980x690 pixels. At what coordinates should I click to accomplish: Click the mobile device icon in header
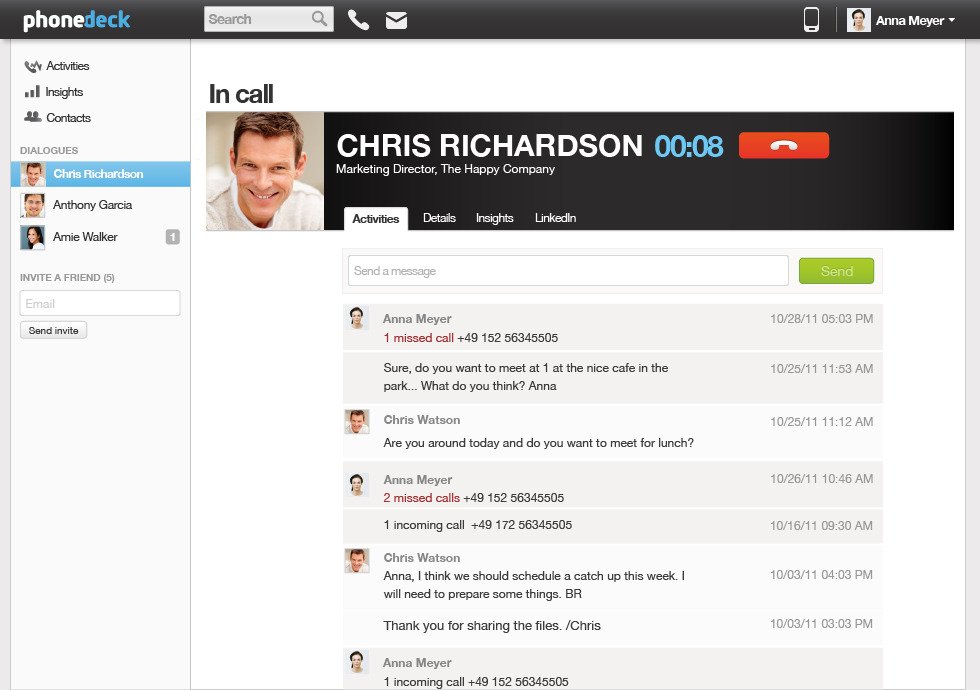tap(811, 20)
